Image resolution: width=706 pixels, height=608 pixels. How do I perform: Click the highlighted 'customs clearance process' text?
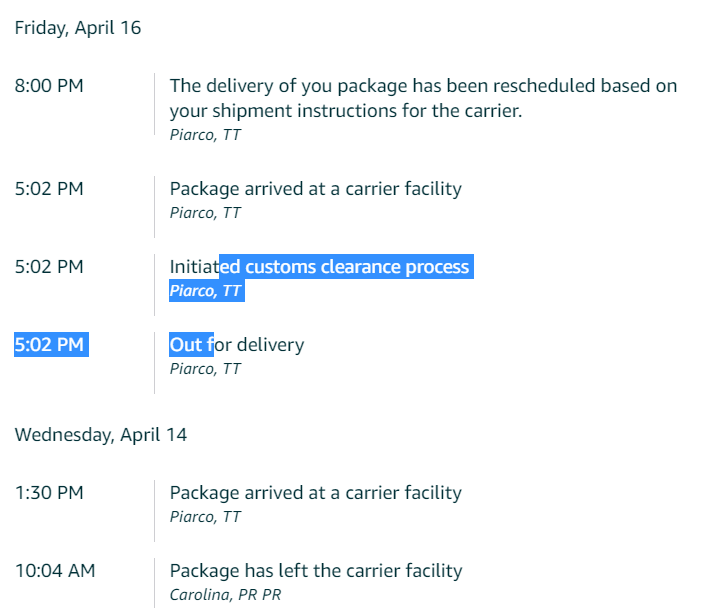pyautogui.click(x=357, y=267)
